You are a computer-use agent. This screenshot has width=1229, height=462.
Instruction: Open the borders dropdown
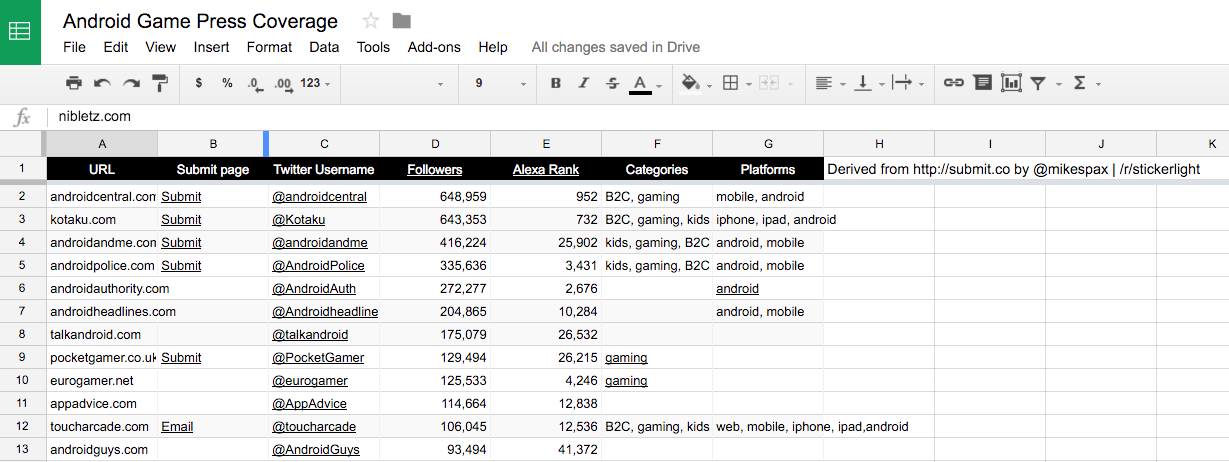coord(735,83)
